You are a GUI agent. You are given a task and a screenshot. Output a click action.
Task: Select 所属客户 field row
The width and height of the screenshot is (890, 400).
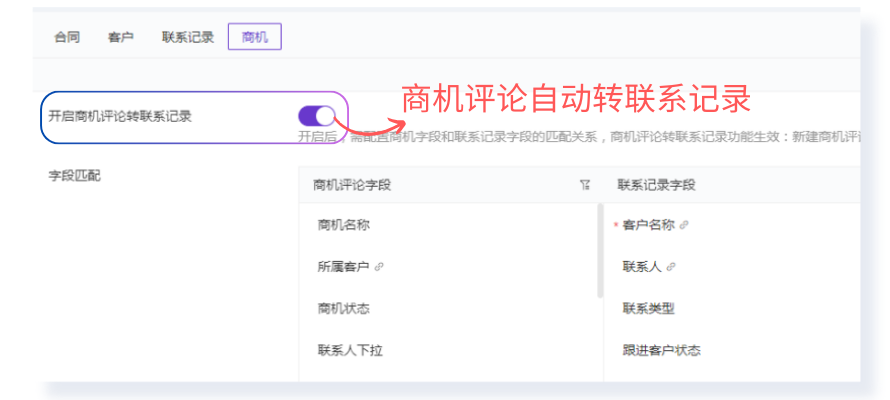click(x=344, y=267)
